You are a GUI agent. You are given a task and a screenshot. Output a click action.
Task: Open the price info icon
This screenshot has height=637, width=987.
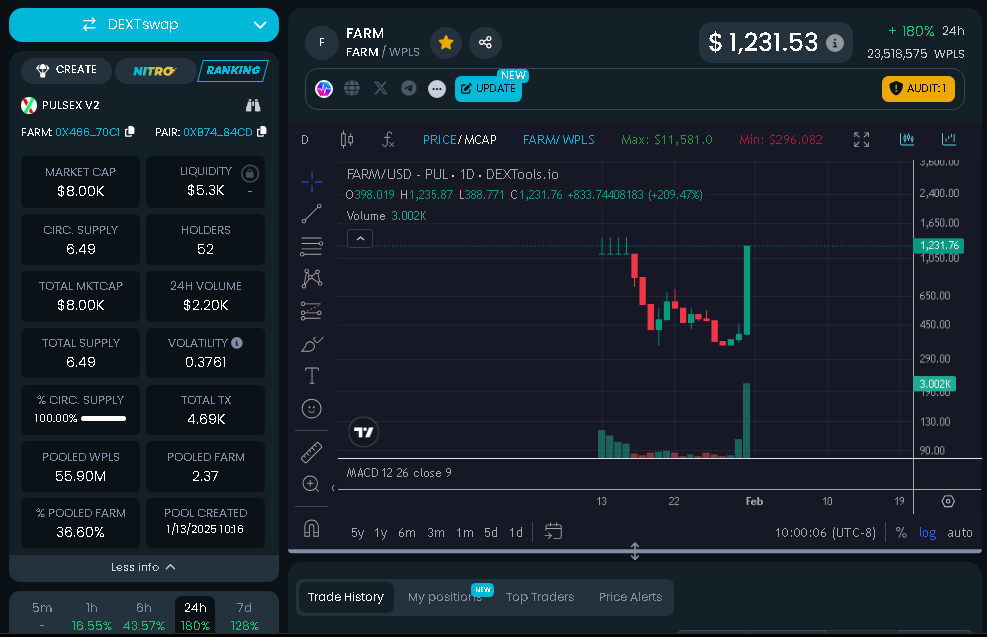click(835, 43)
